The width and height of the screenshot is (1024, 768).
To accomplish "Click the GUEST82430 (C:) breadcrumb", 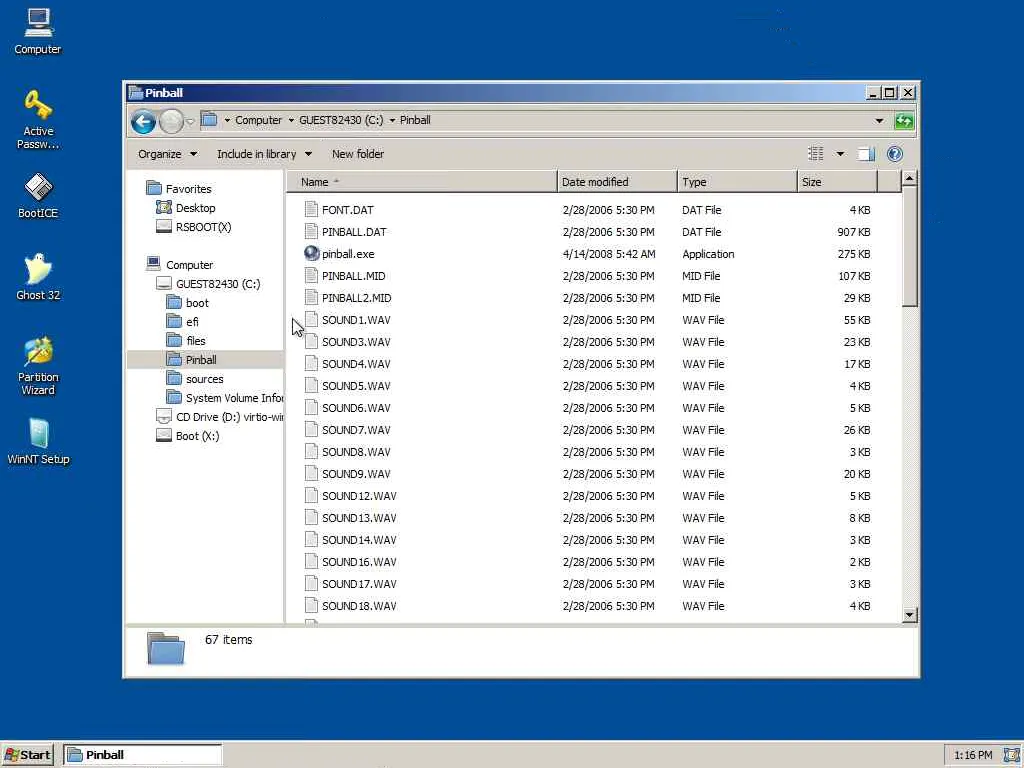I will [x=341, y=120].
